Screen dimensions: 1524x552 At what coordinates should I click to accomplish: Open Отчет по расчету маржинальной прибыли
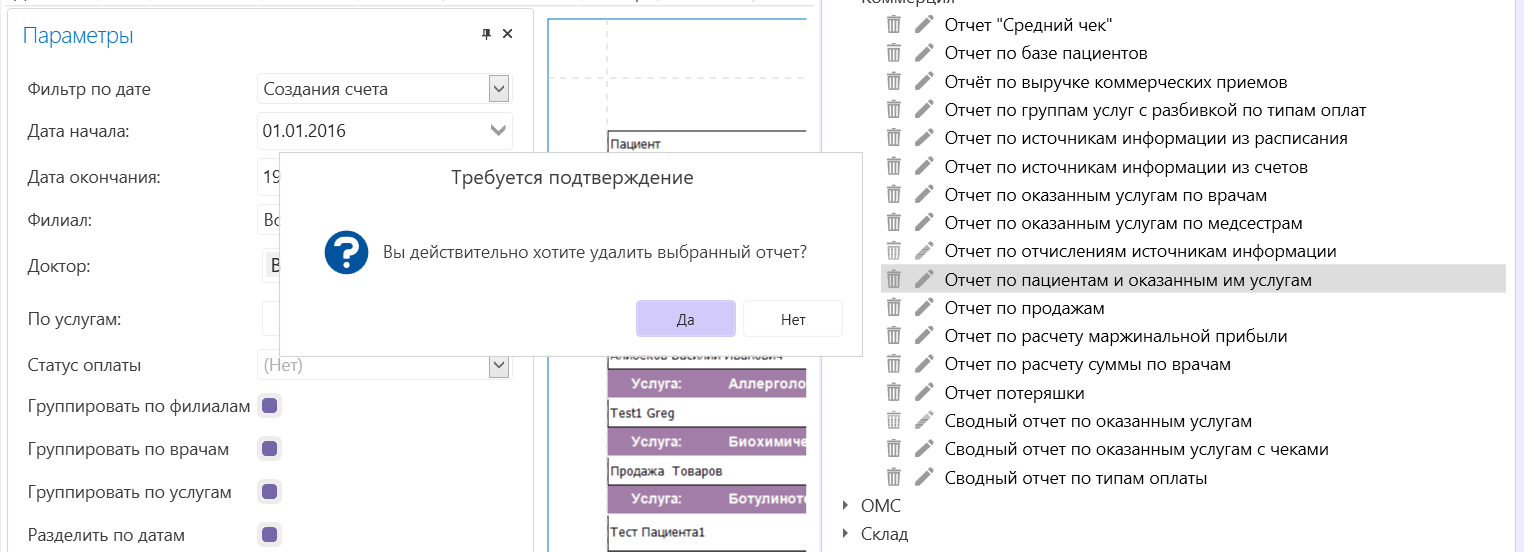click(1116, 336)
